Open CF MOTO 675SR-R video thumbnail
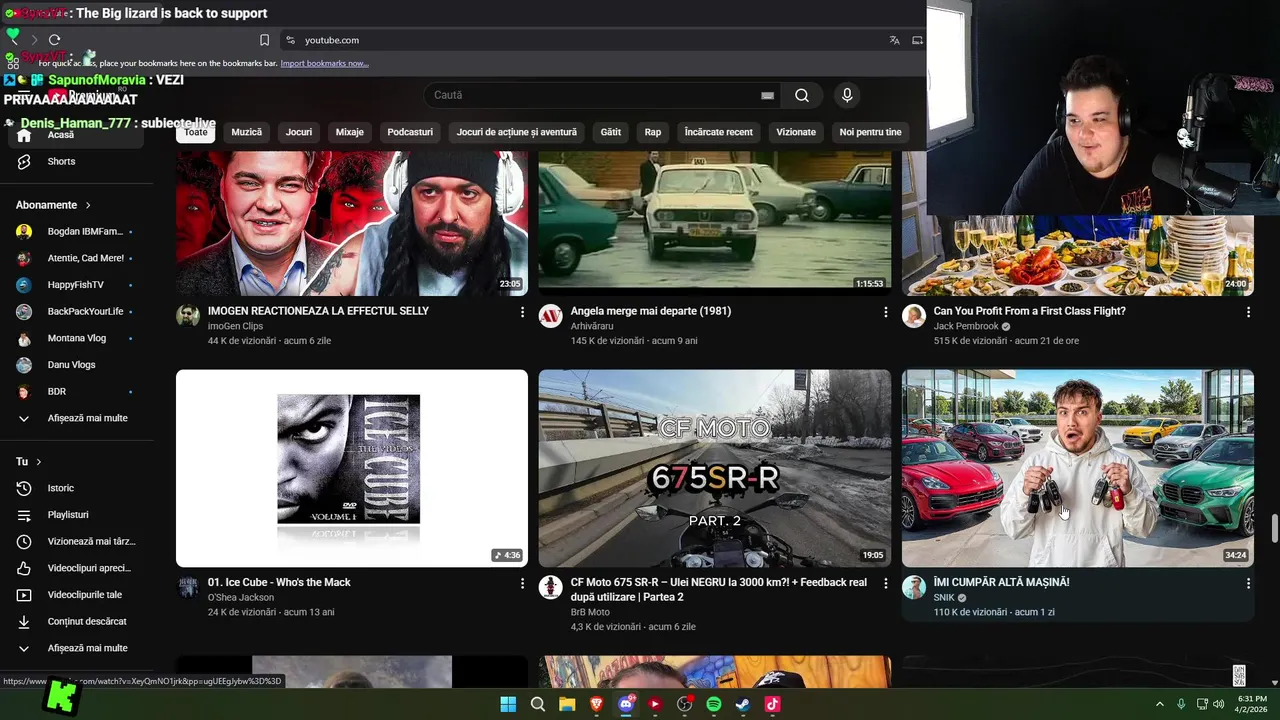Image resolution: width=1280 pixels, height=720 pixels. 715,468
